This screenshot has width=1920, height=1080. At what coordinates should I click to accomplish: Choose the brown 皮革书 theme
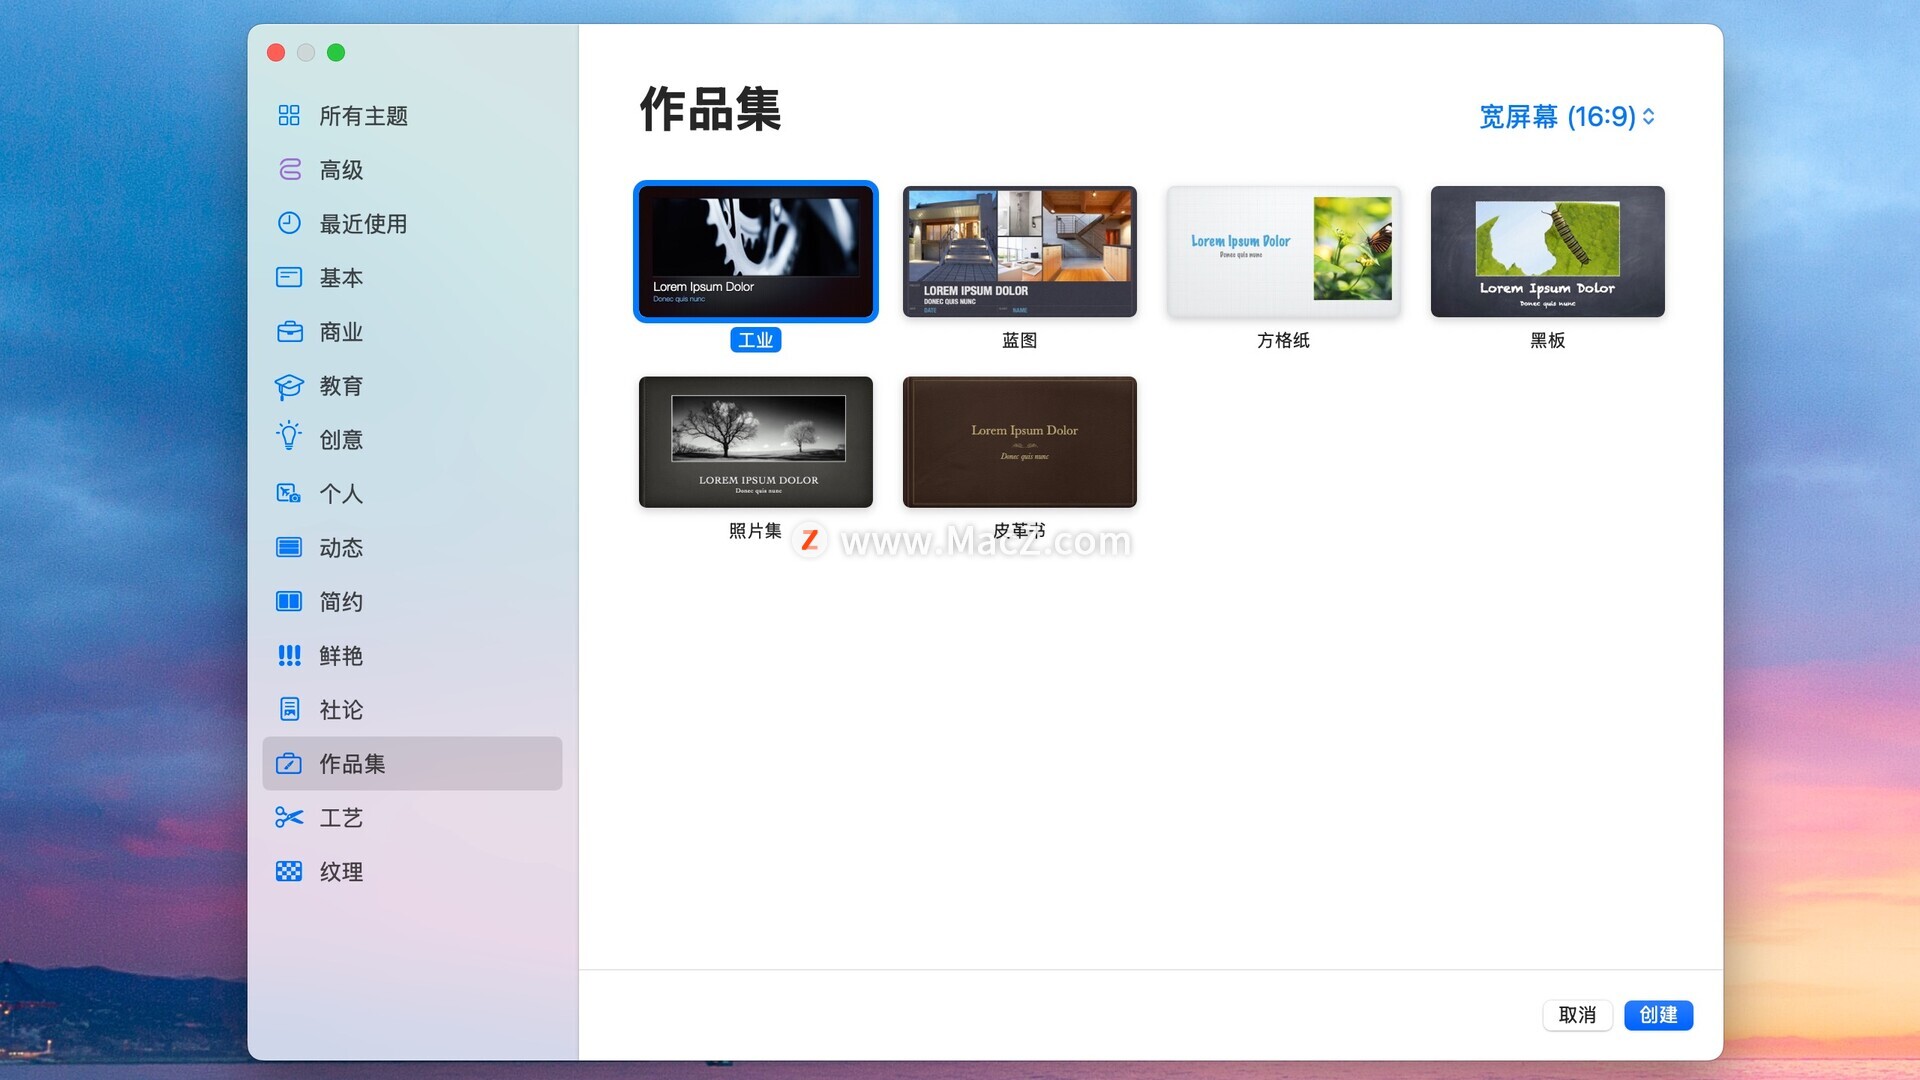(1019, 442)
